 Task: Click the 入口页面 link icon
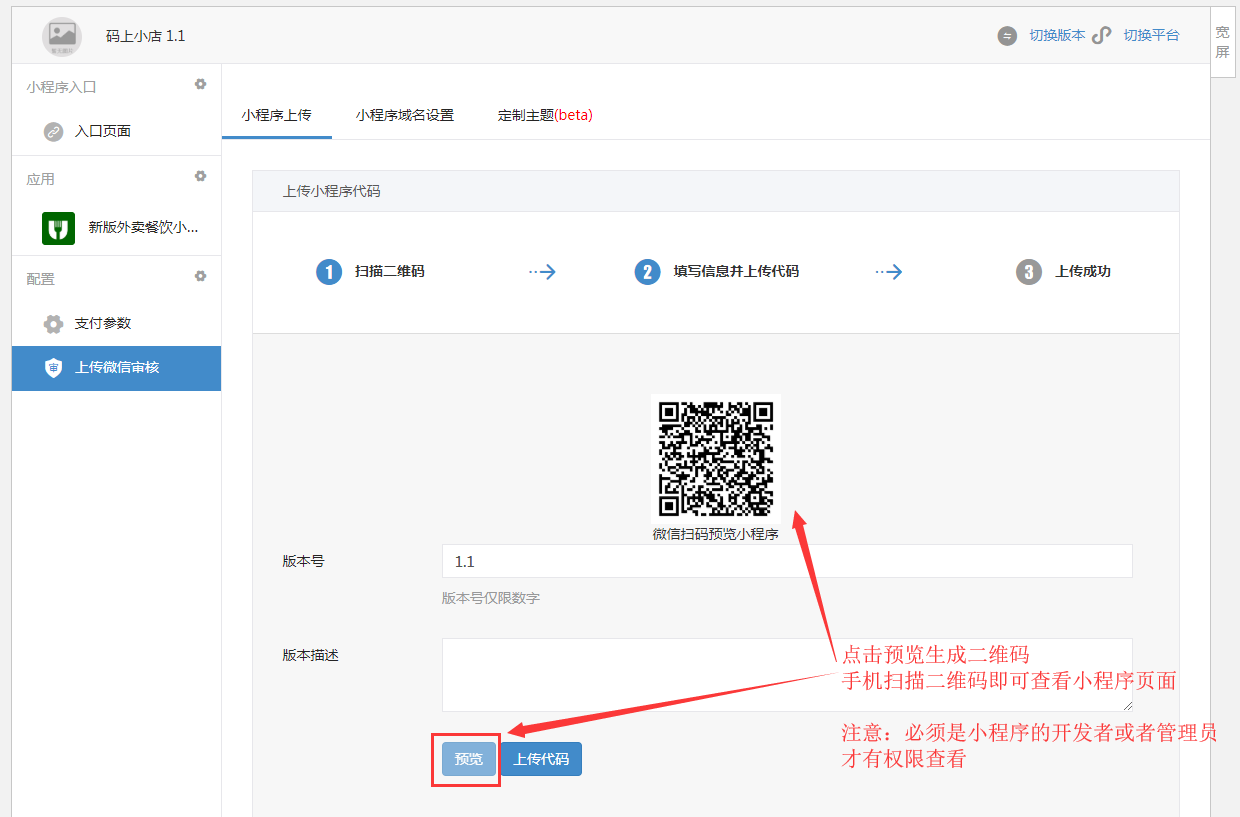pos(53,132)
